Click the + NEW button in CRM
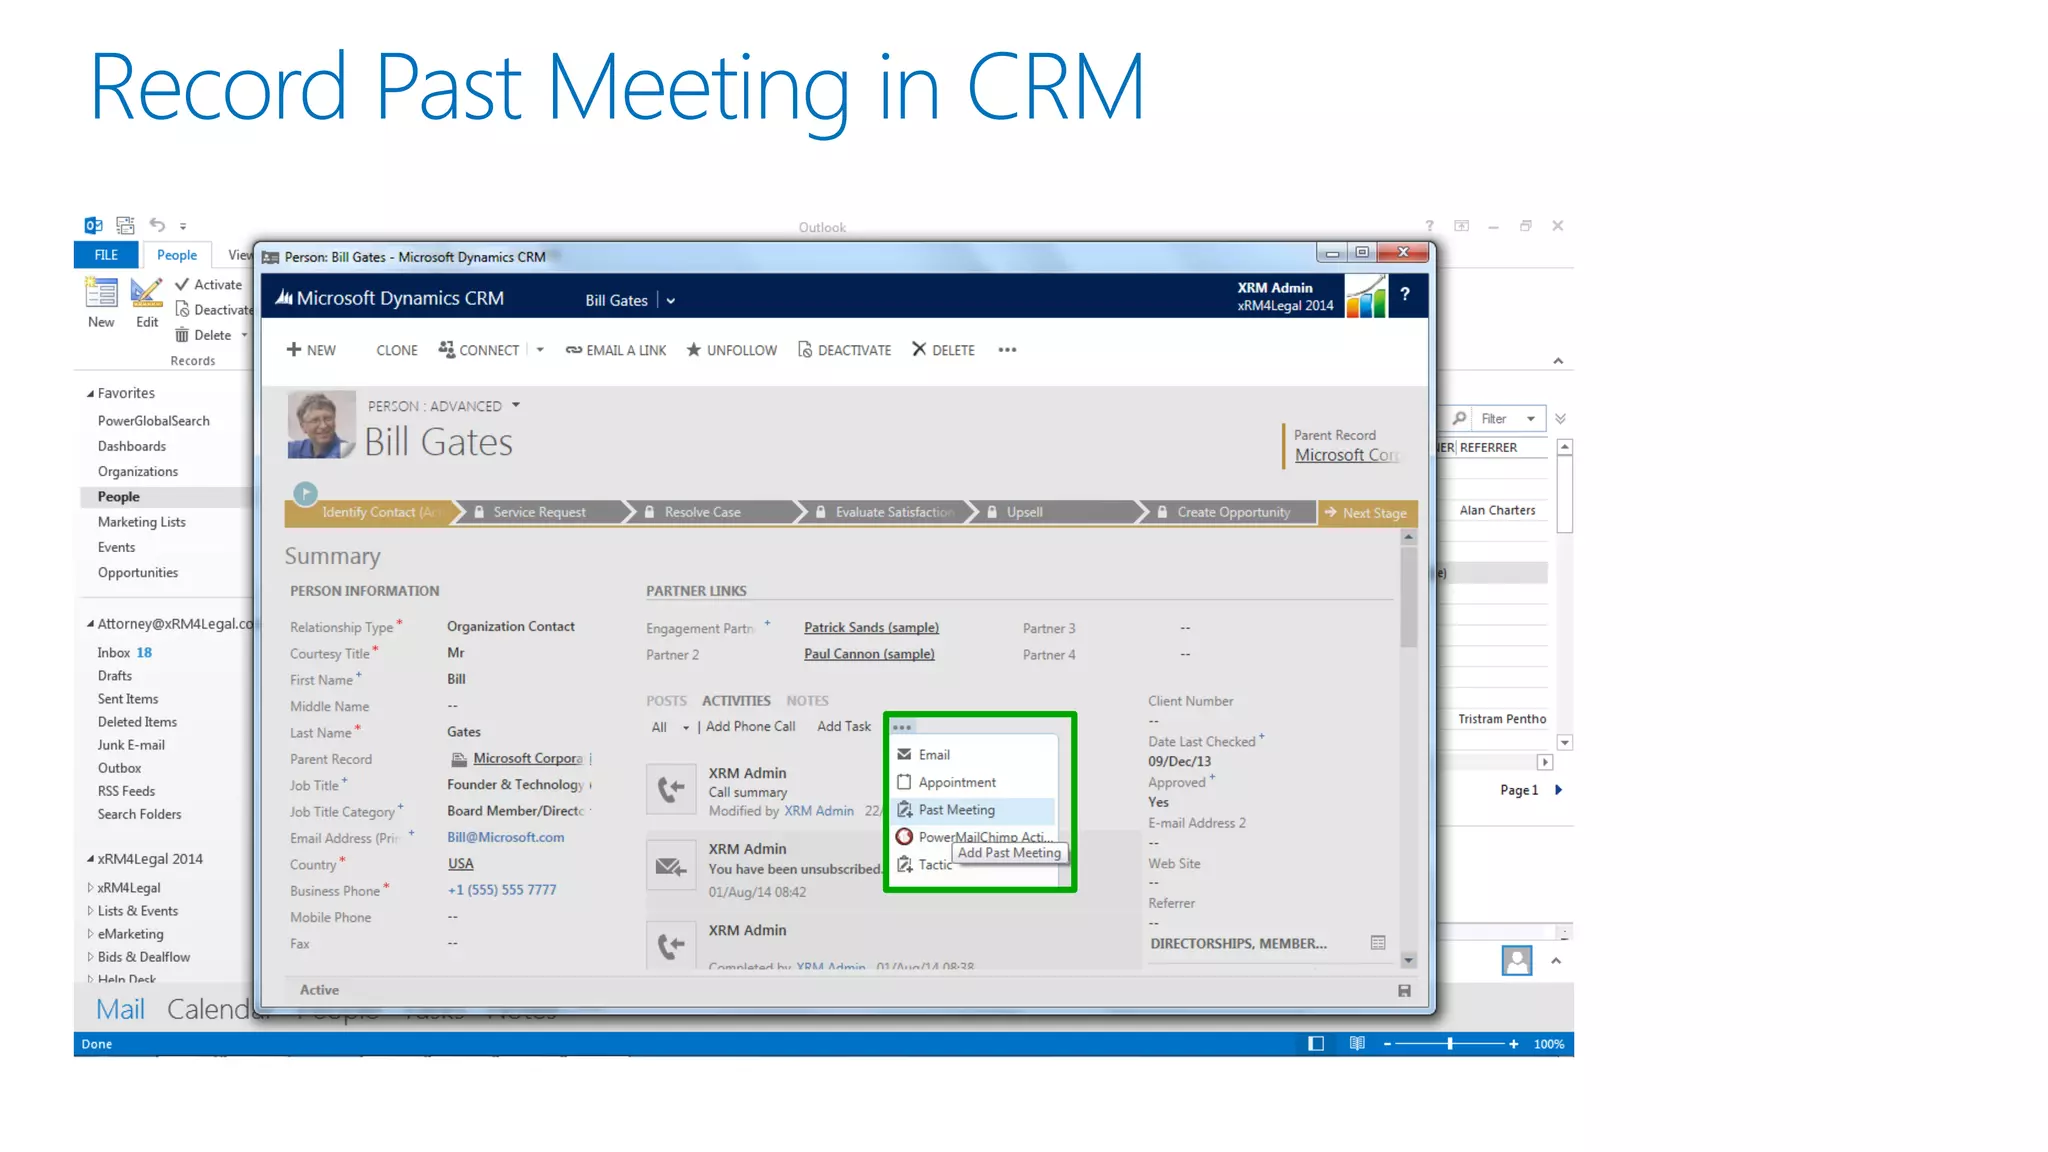The height and width of the screenshot is (1152, 2048). [x=311, y=350]
